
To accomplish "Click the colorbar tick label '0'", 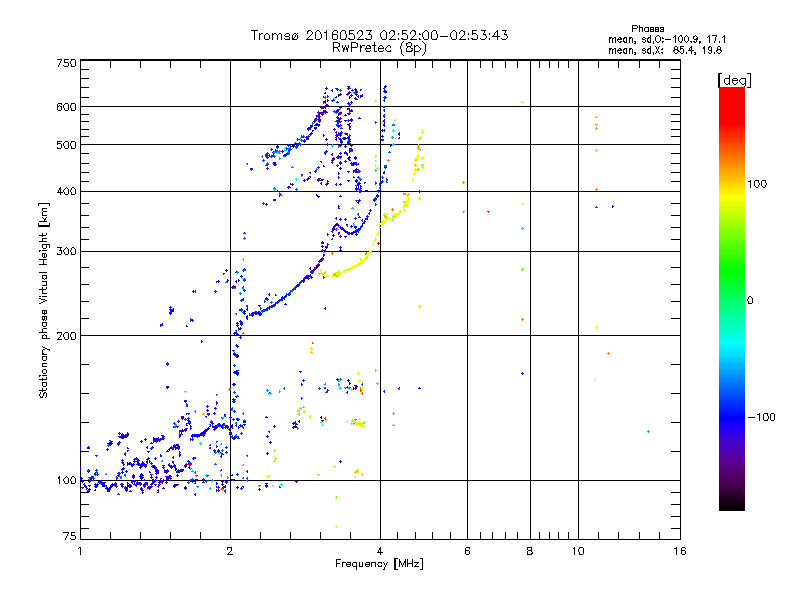I will (x=750, y=301).
